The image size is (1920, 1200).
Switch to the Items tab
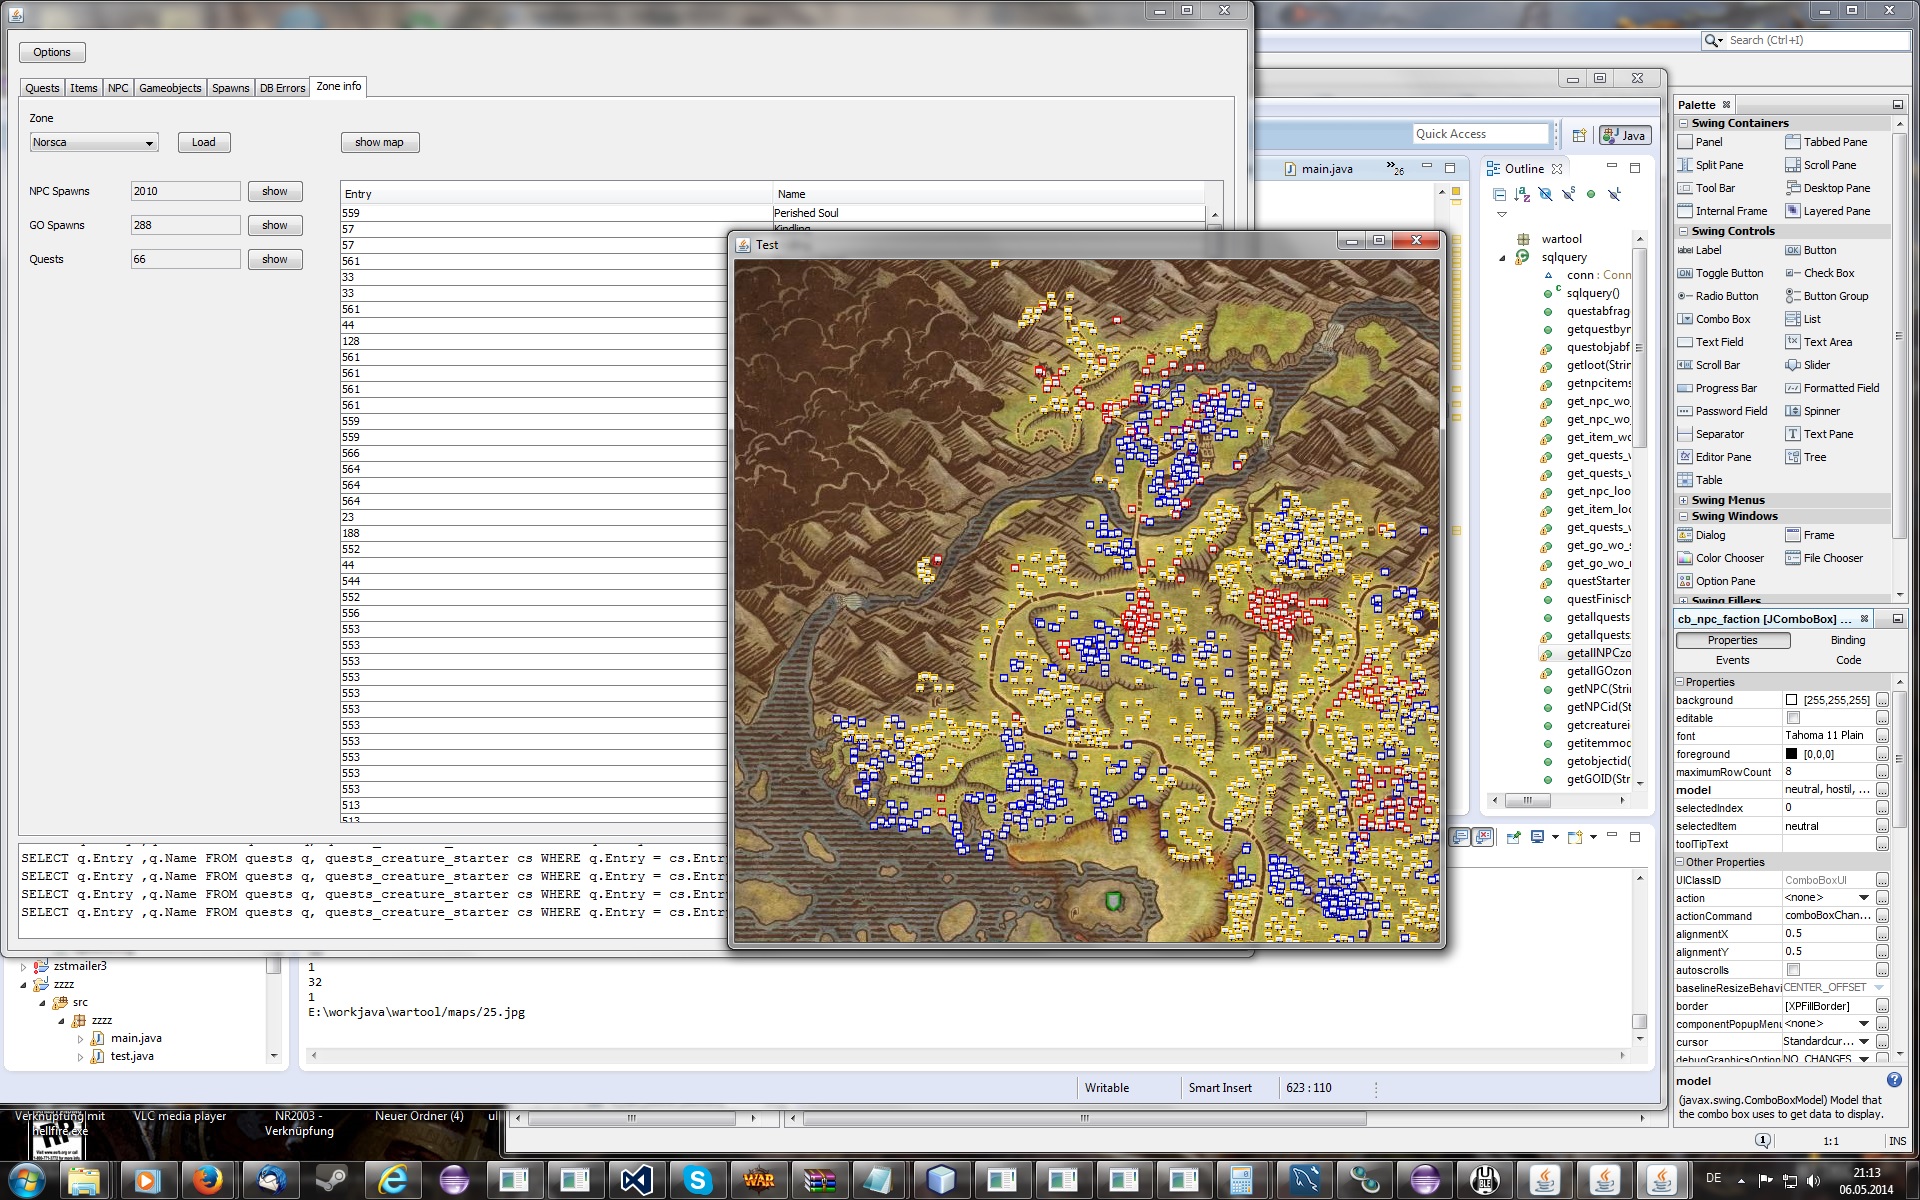coord(84,88)
